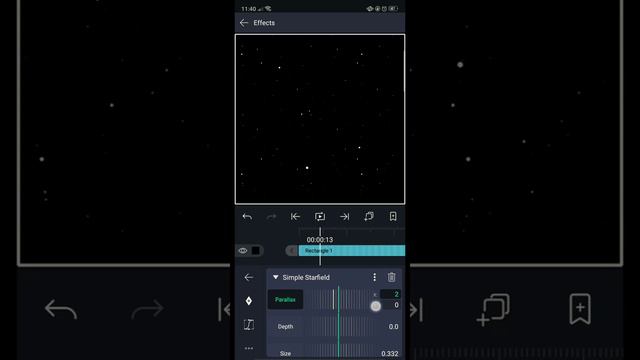The image size is (640, 360).
Task: Select the Size parameter label
Action: tap(285, 353)
